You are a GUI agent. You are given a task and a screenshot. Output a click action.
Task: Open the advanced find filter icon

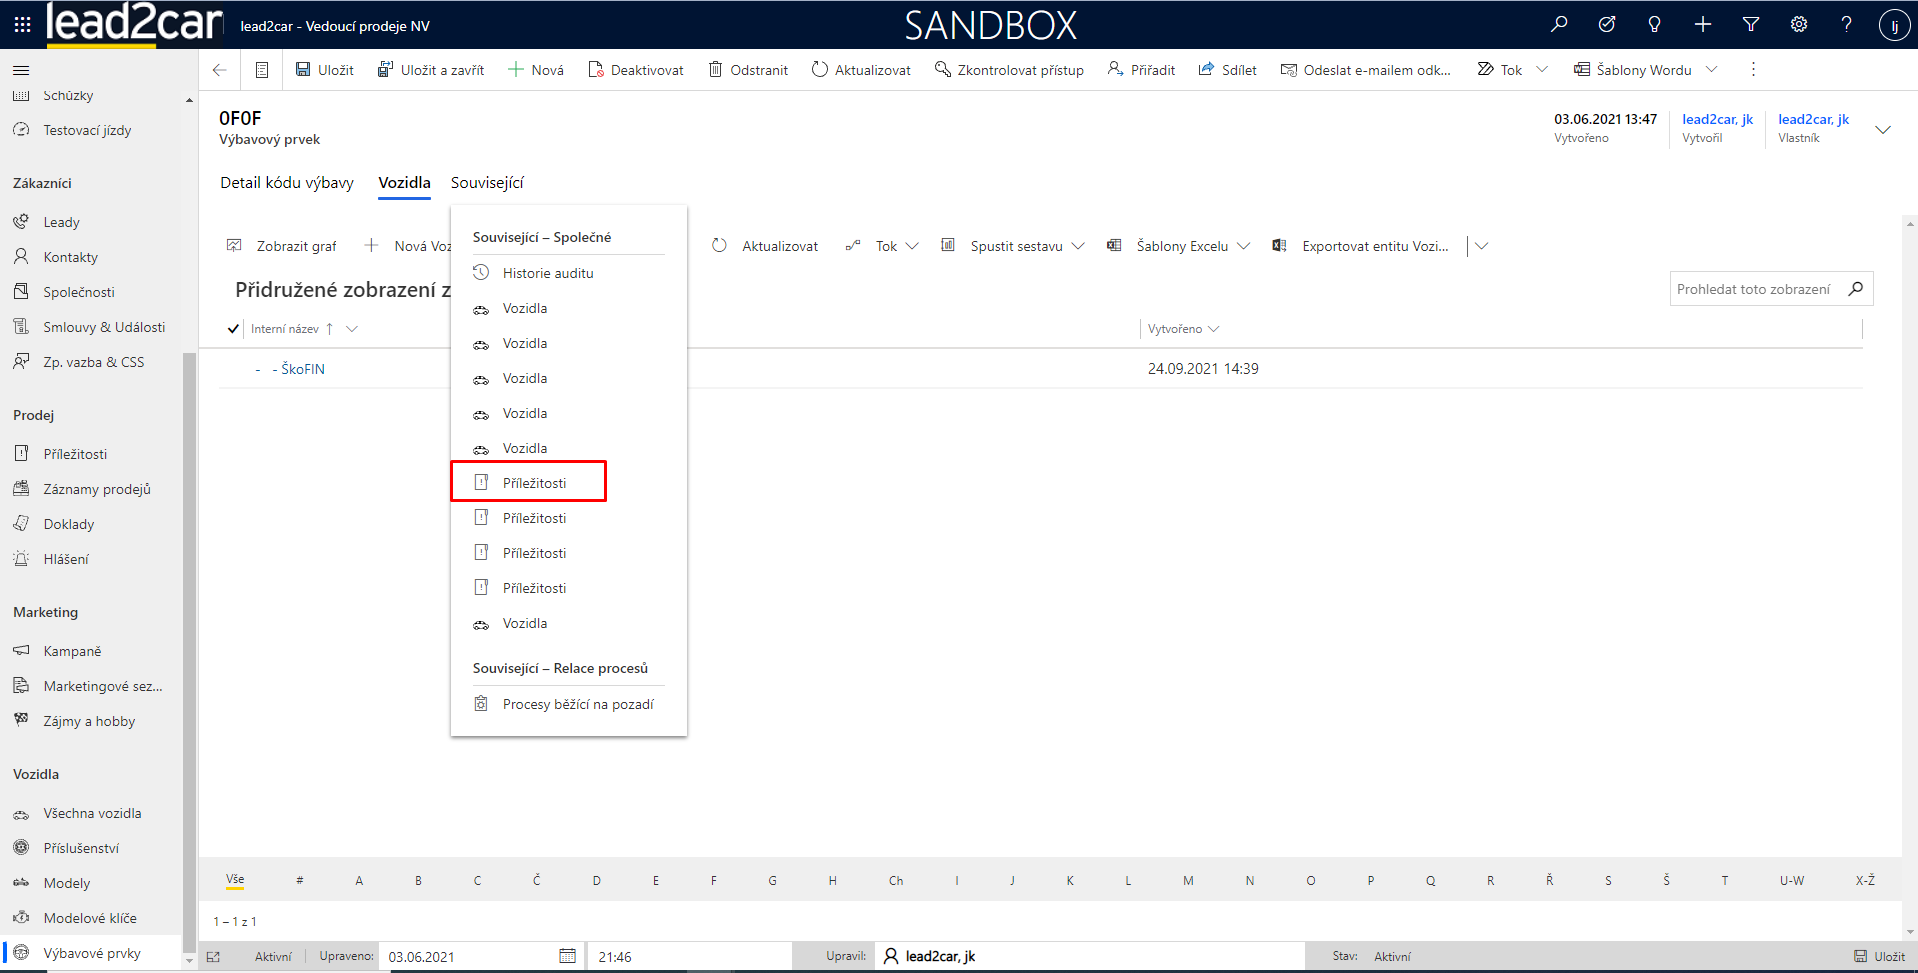[1751, 24]
